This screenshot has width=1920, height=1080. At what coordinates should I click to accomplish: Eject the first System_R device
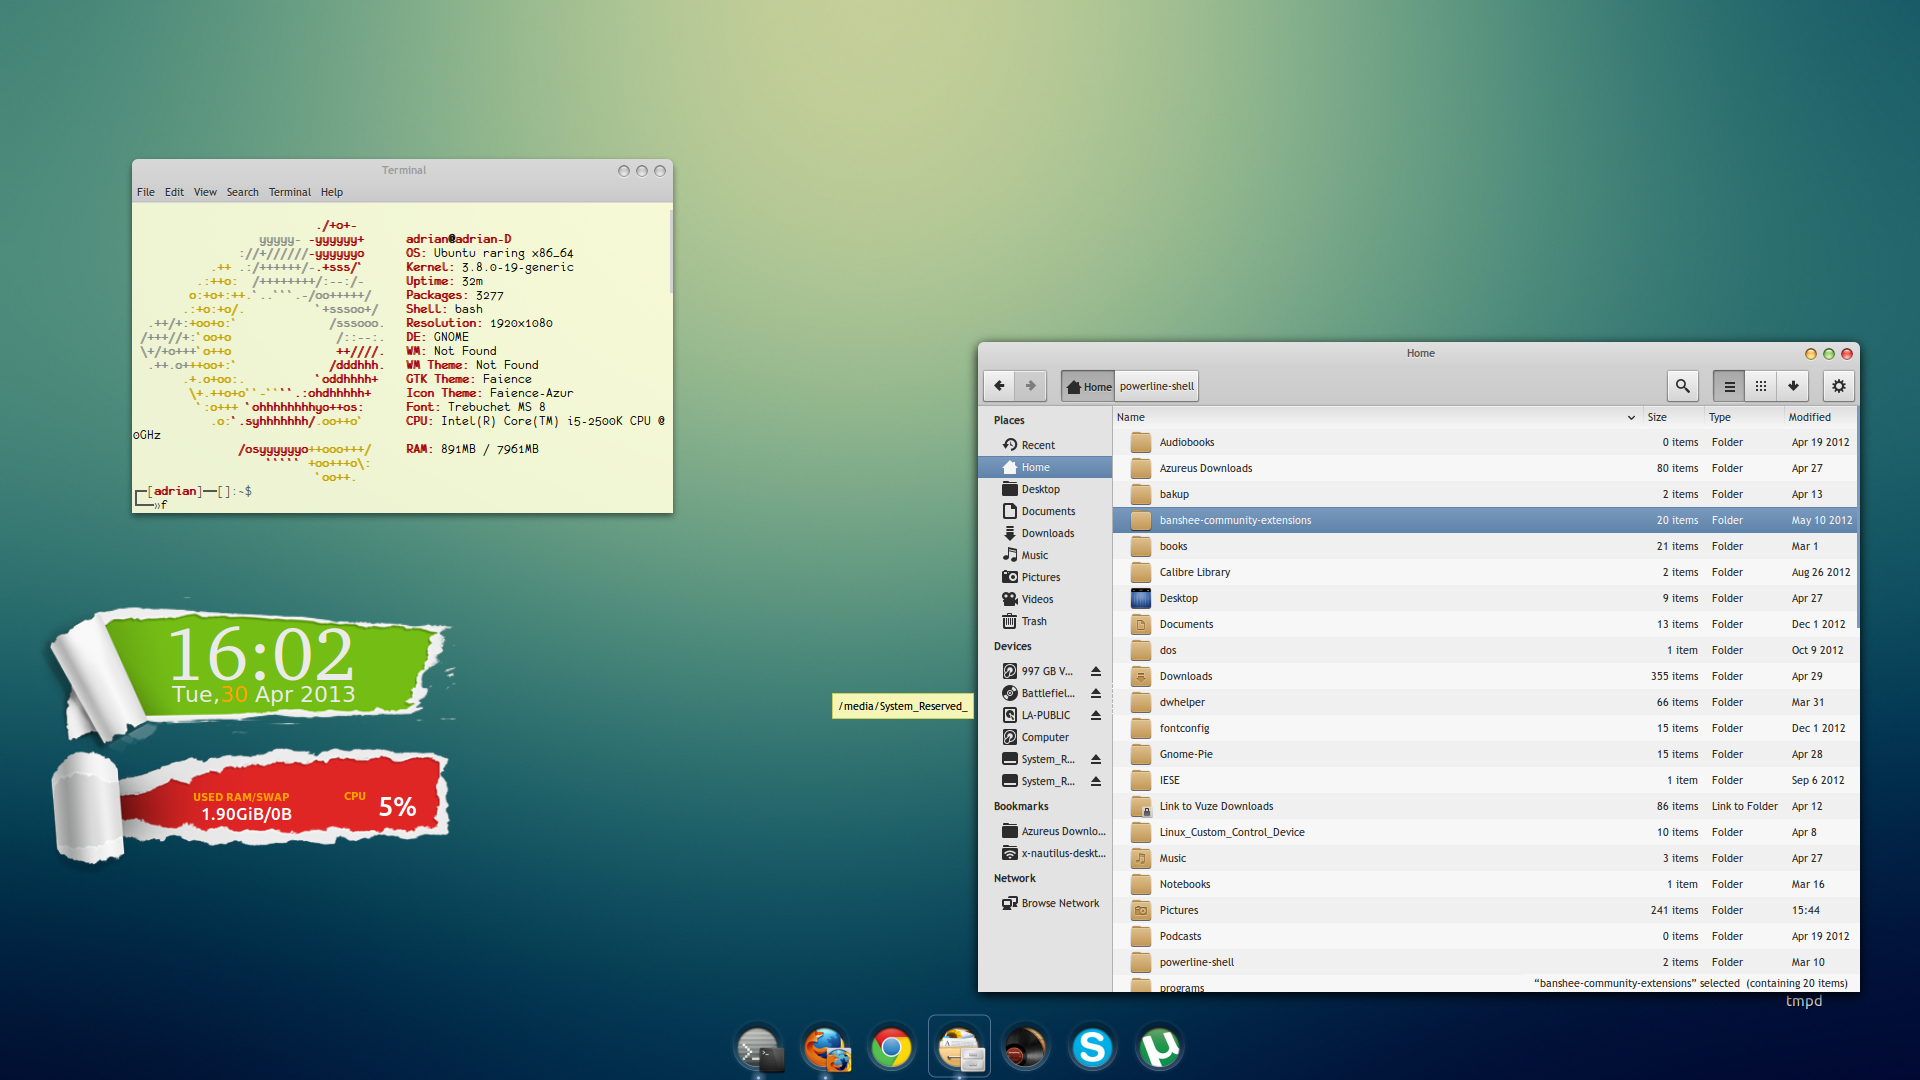point(1096,759)
